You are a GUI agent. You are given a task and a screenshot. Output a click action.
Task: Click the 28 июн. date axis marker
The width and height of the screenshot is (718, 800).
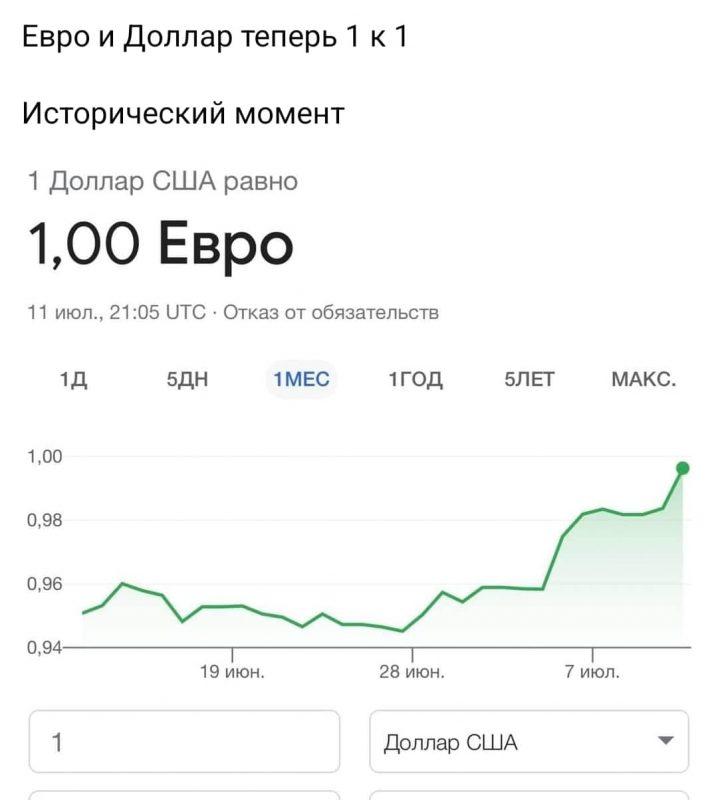tap(412, 671)
